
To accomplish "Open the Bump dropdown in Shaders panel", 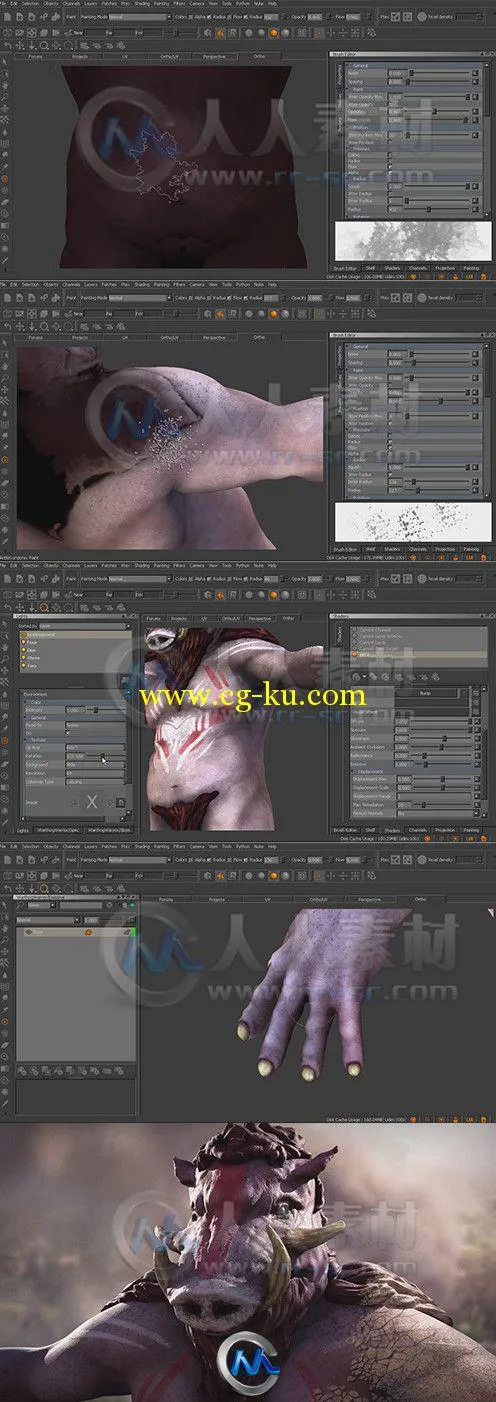I will (426, 693).
